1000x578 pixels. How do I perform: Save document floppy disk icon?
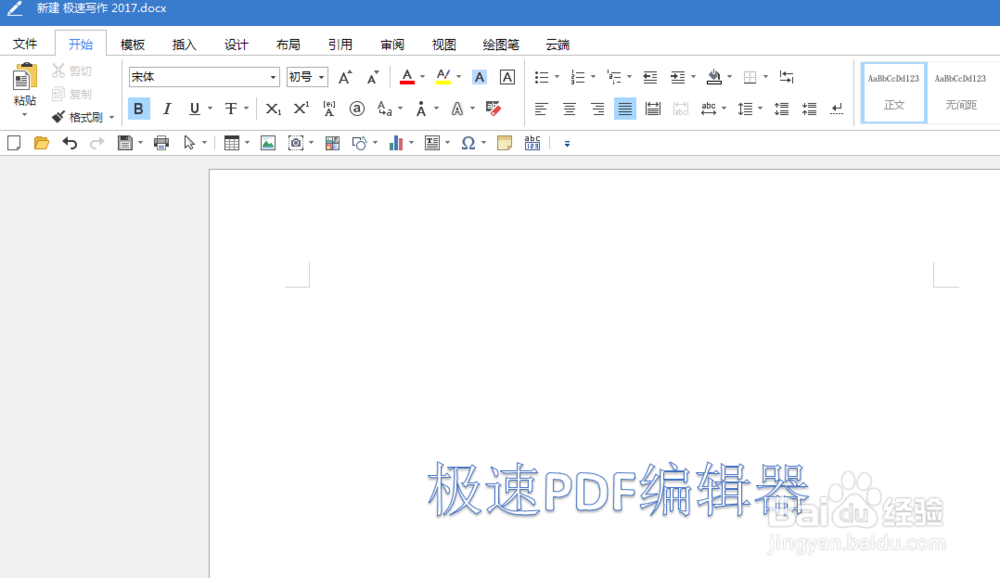(125, 143)
